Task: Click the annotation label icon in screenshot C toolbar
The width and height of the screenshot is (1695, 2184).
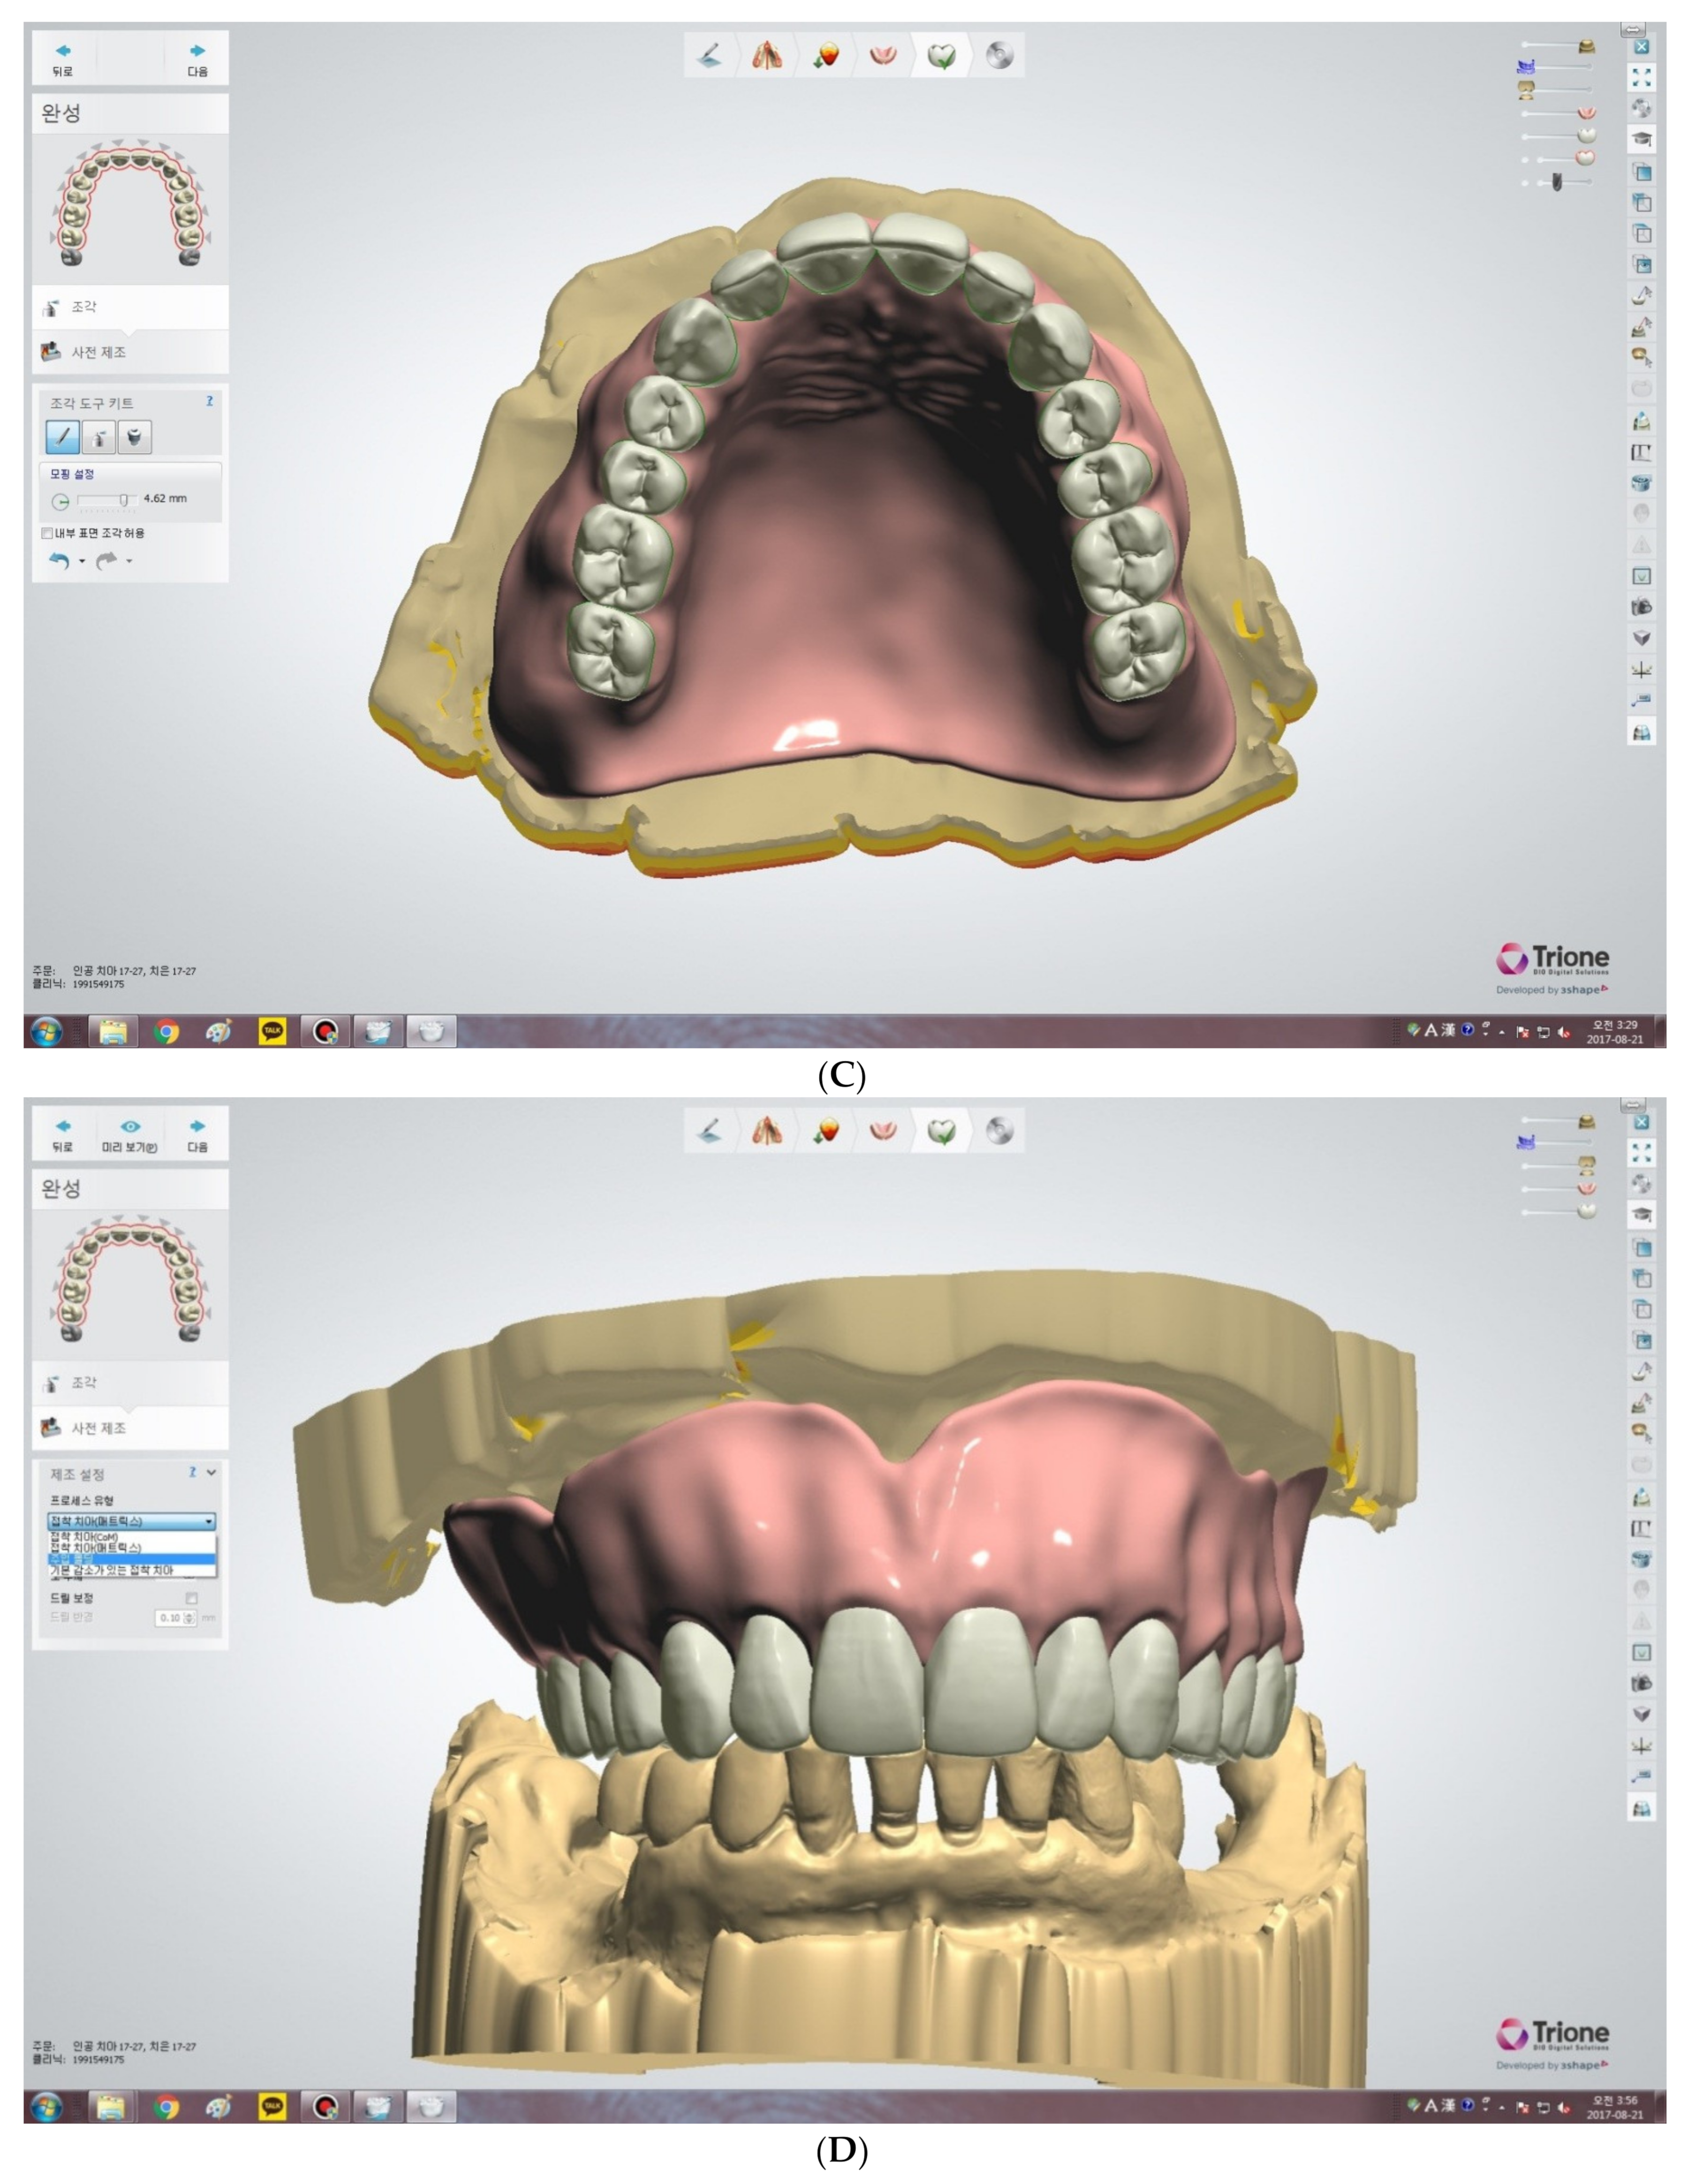Action: [x=1641, y=701]
